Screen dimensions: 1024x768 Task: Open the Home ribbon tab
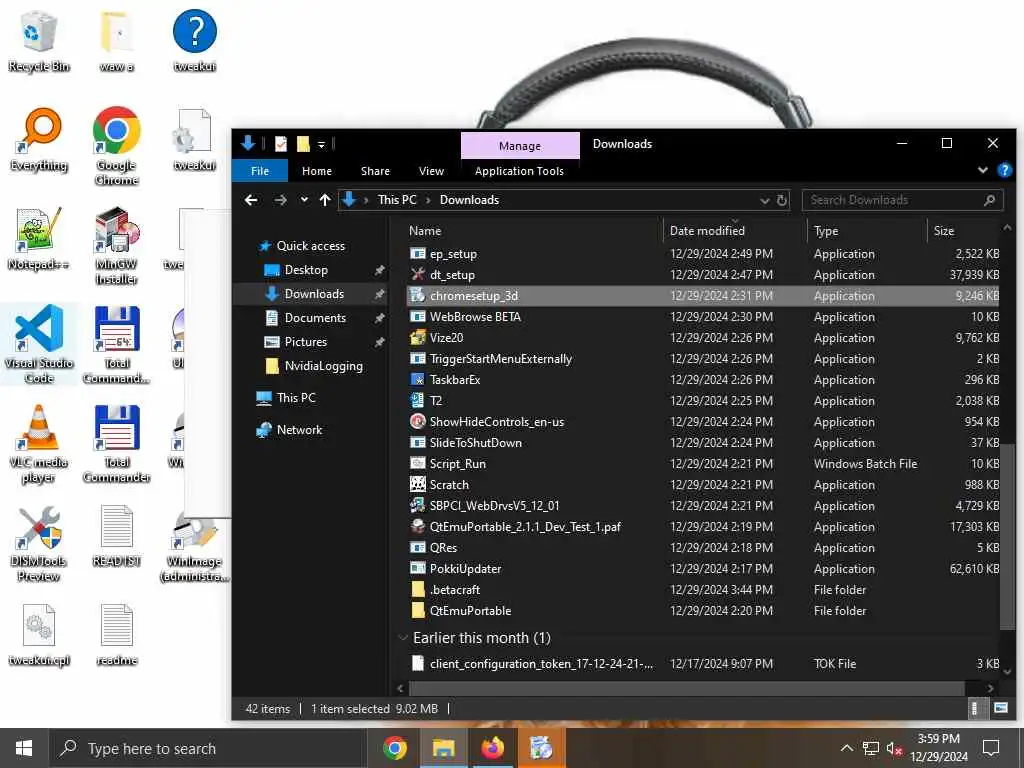[317, 171]
